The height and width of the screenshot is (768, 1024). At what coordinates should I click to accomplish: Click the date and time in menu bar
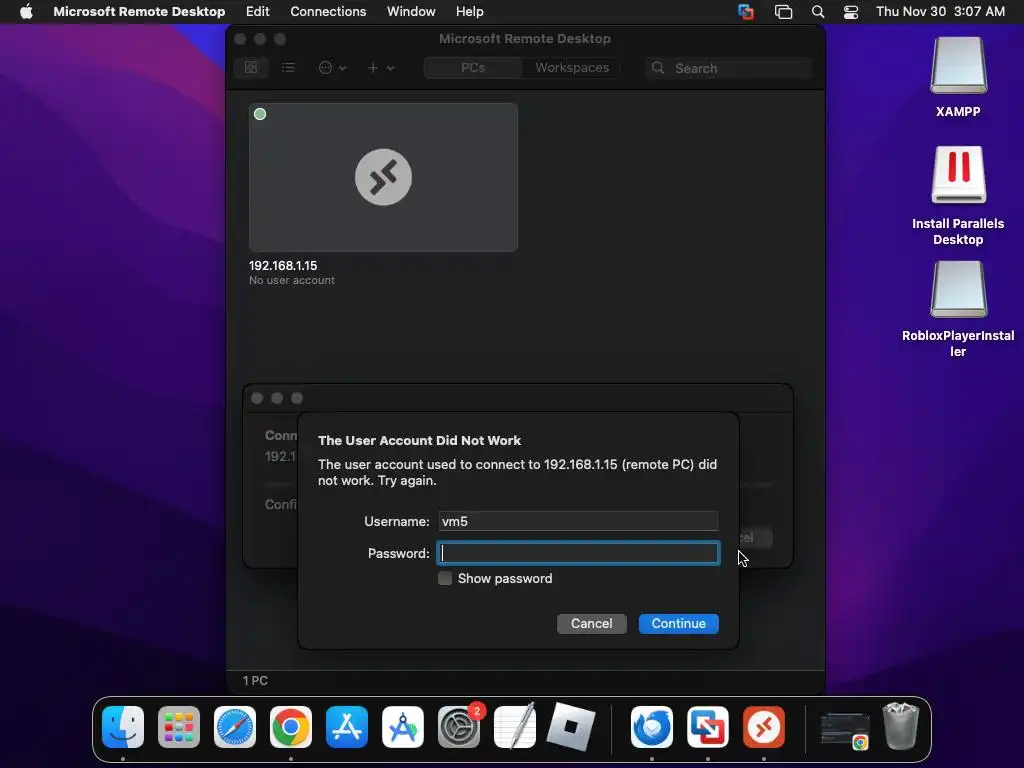pyautogui.click(x=940, y=12)
